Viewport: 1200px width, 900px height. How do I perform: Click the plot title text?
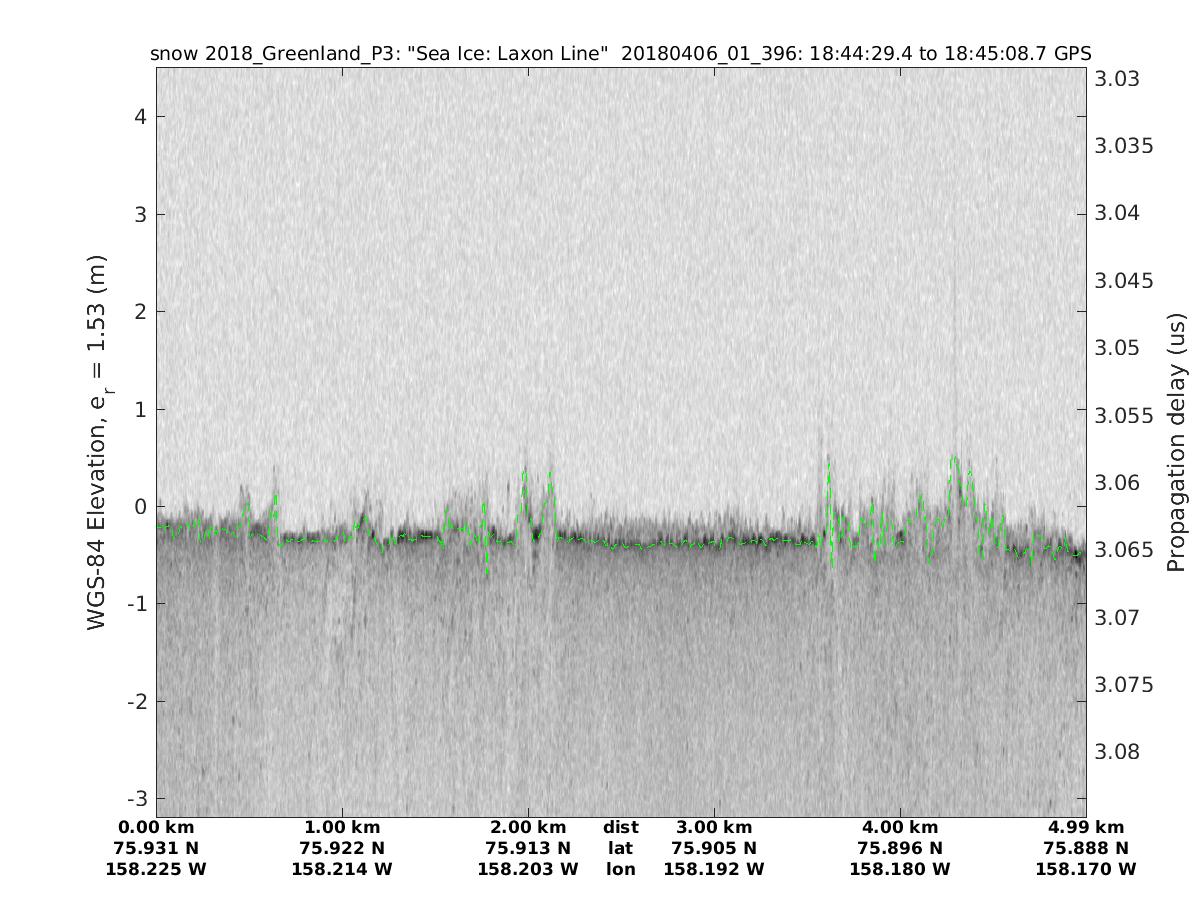[620, 53]
